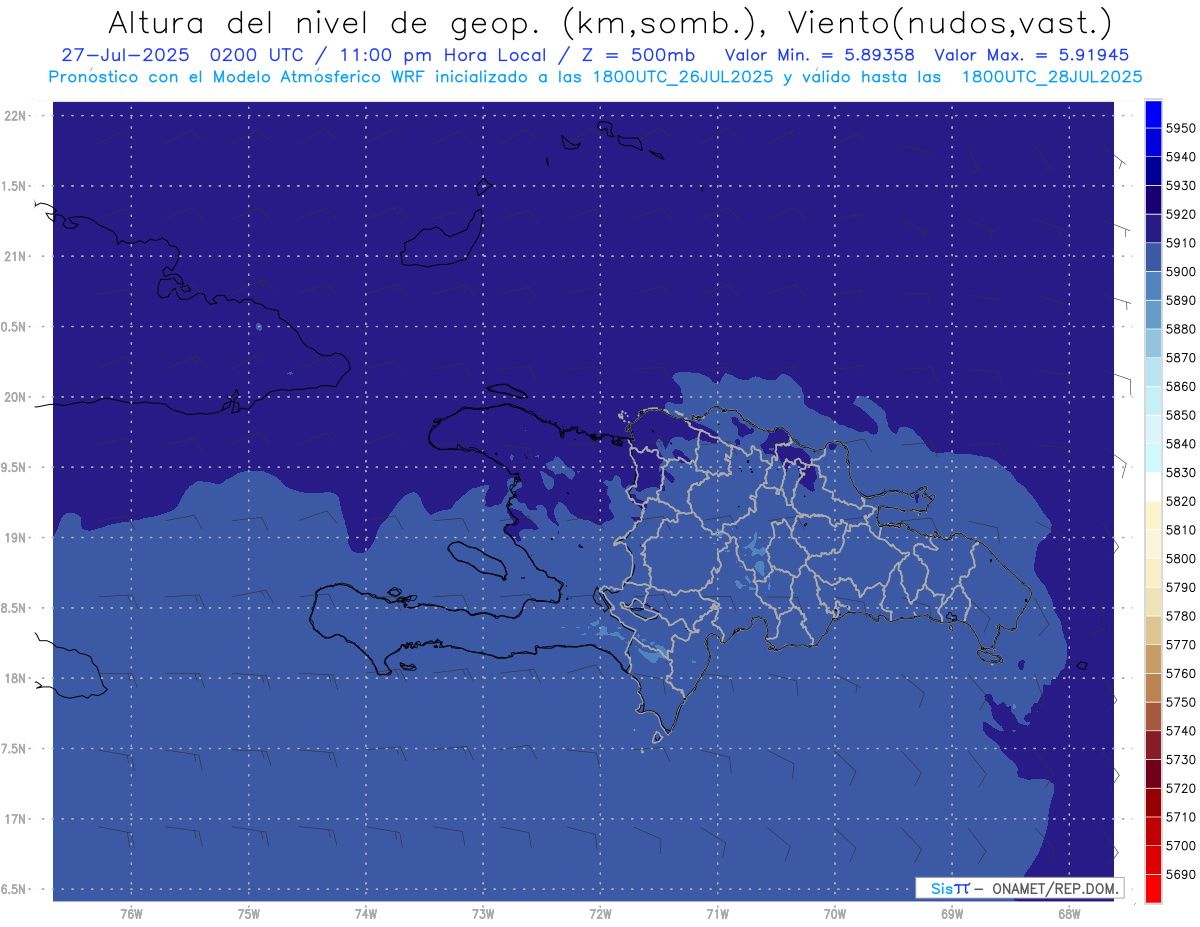Click the 5920 legend value

[1180, 214]
